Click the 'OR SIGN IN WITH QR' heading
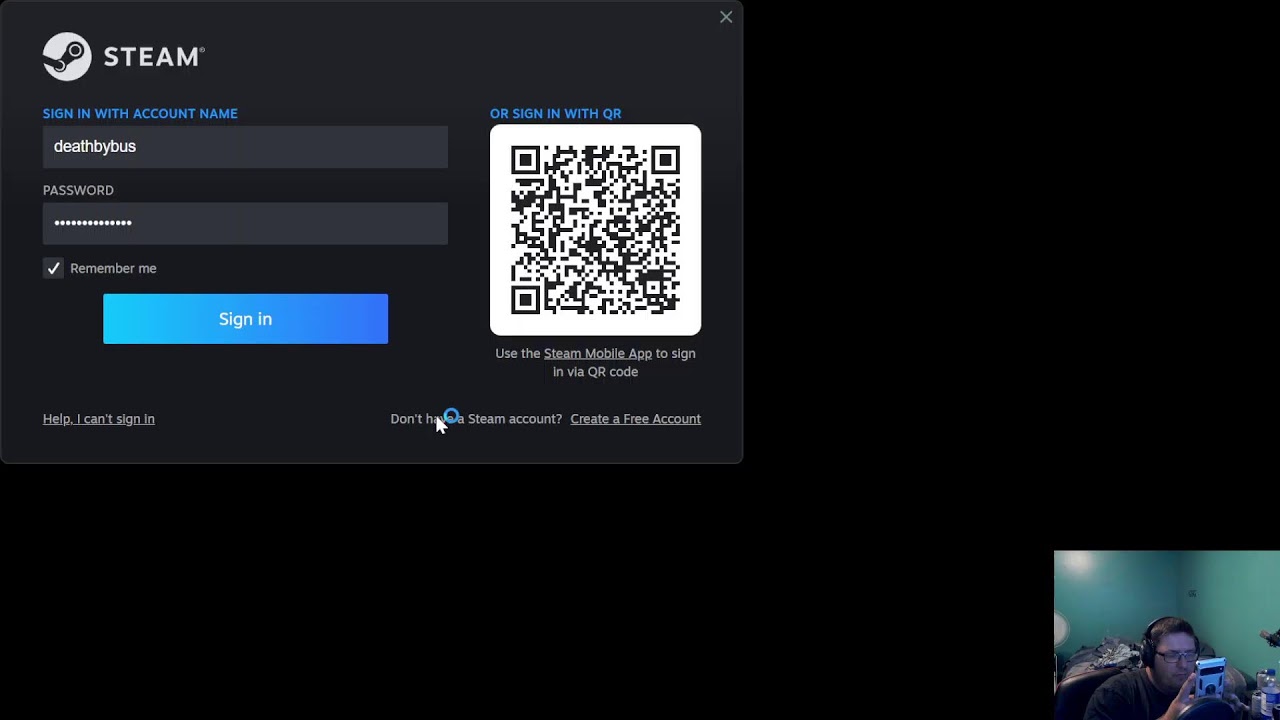Image resolution: width=1280 pixels, height=720 pixels. (x=555, y=114)
